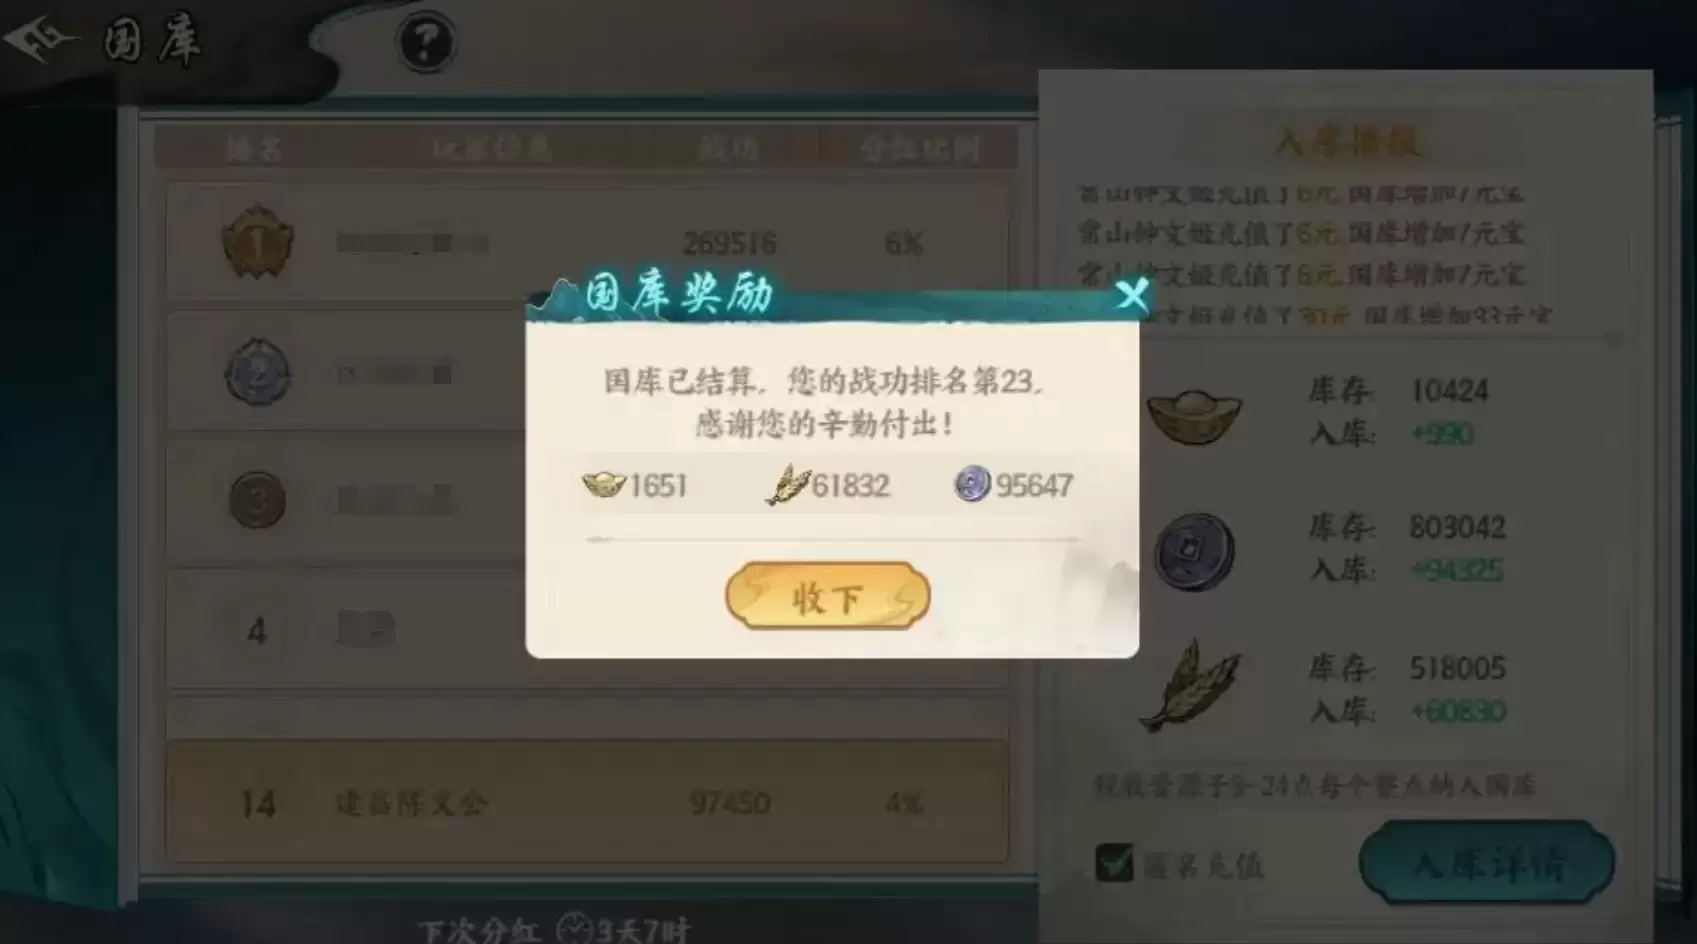Click the 收下 button to claim rewards
This screenshot has height=944, width=1697.
click(x=827, y=596)
